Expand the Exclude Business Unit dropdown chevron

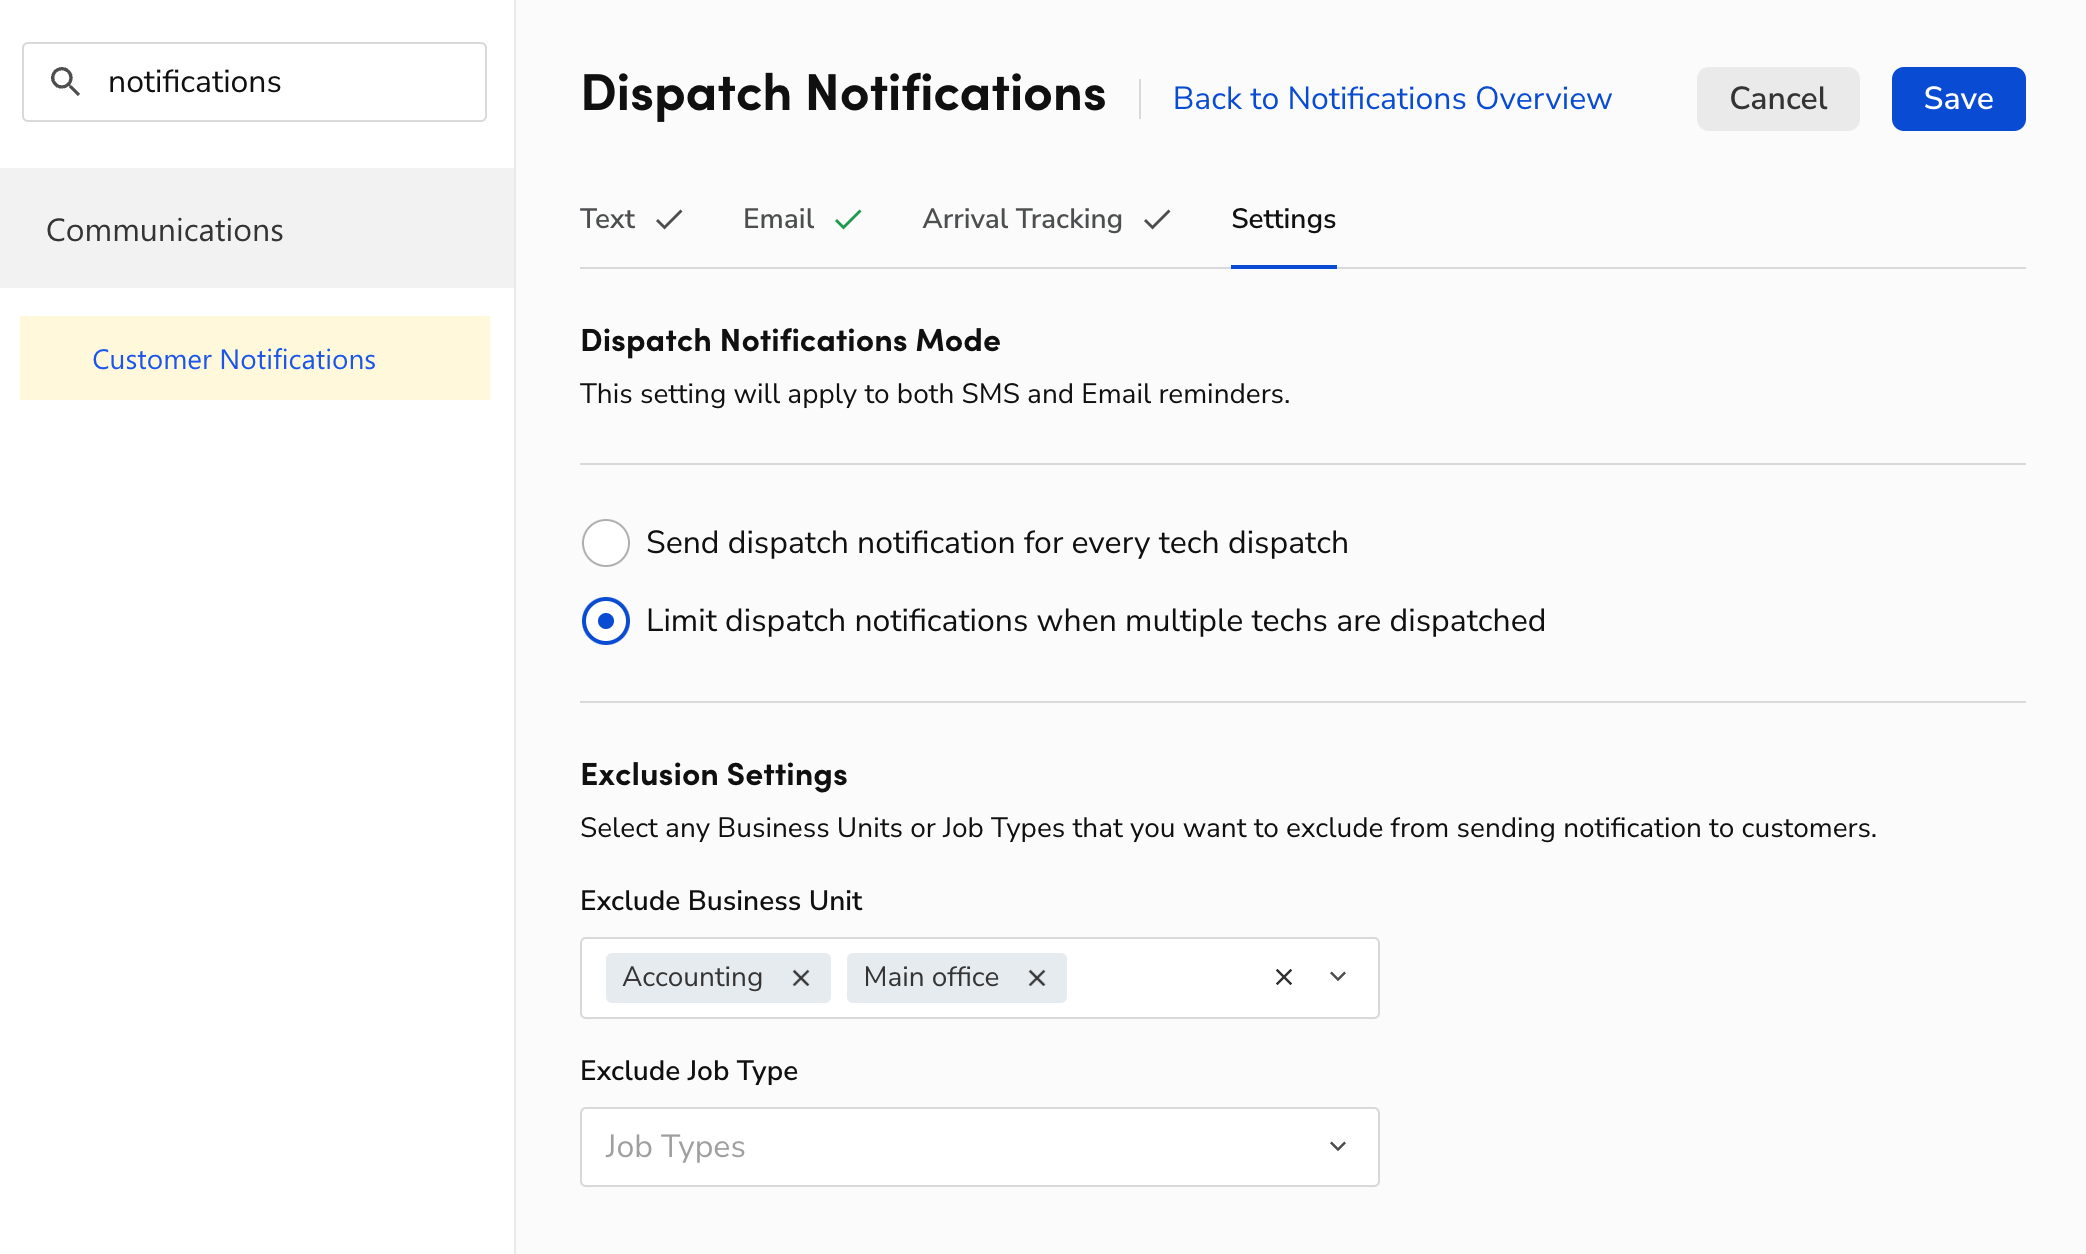tap(1337, 977)
